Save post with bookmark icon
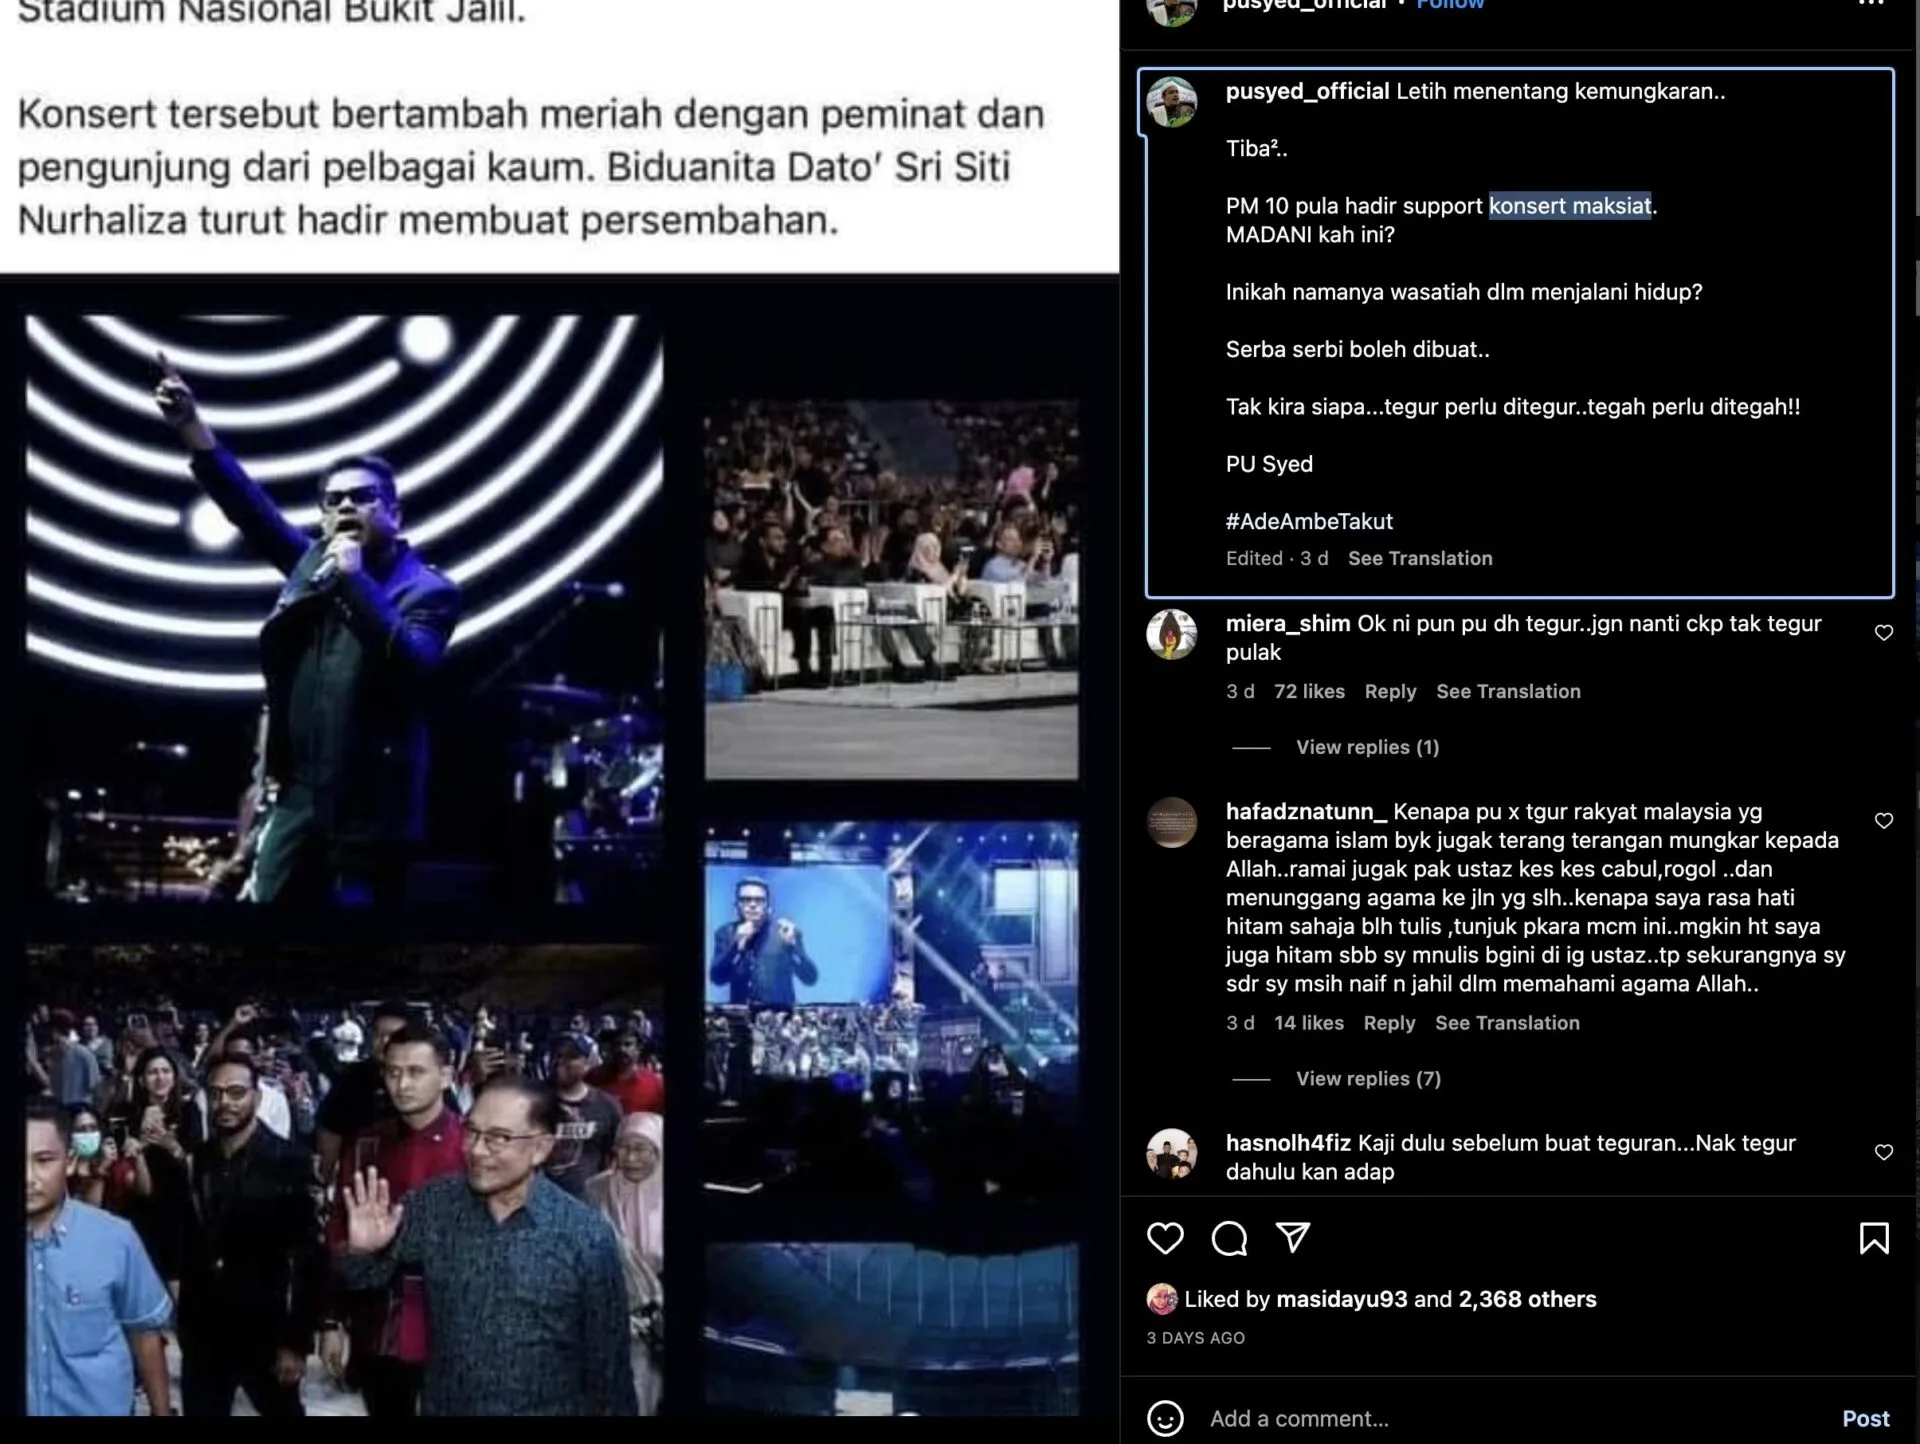The image size is (1920, 1444). click(x=1874, y=1238)
